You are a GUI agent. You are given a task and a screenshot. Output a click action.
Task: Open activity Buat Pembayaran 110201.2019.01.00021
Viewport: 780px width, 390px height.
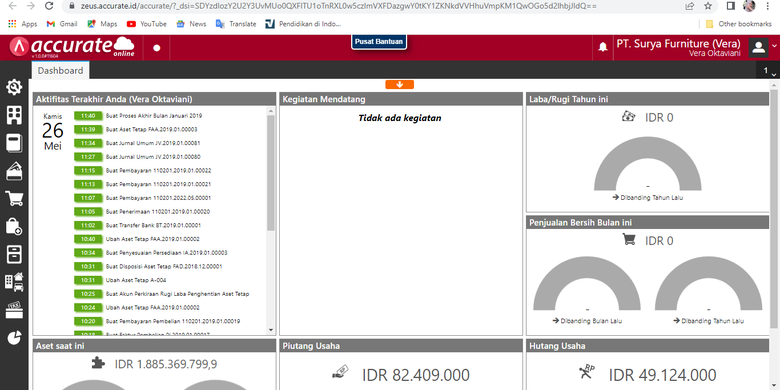(x=158, y=184)
